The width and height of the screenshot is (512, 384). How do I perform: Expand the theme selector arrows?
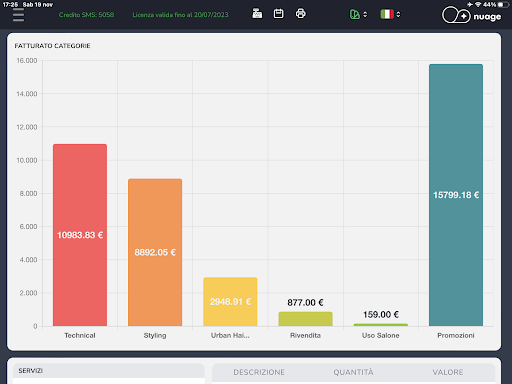pos(365,14)
